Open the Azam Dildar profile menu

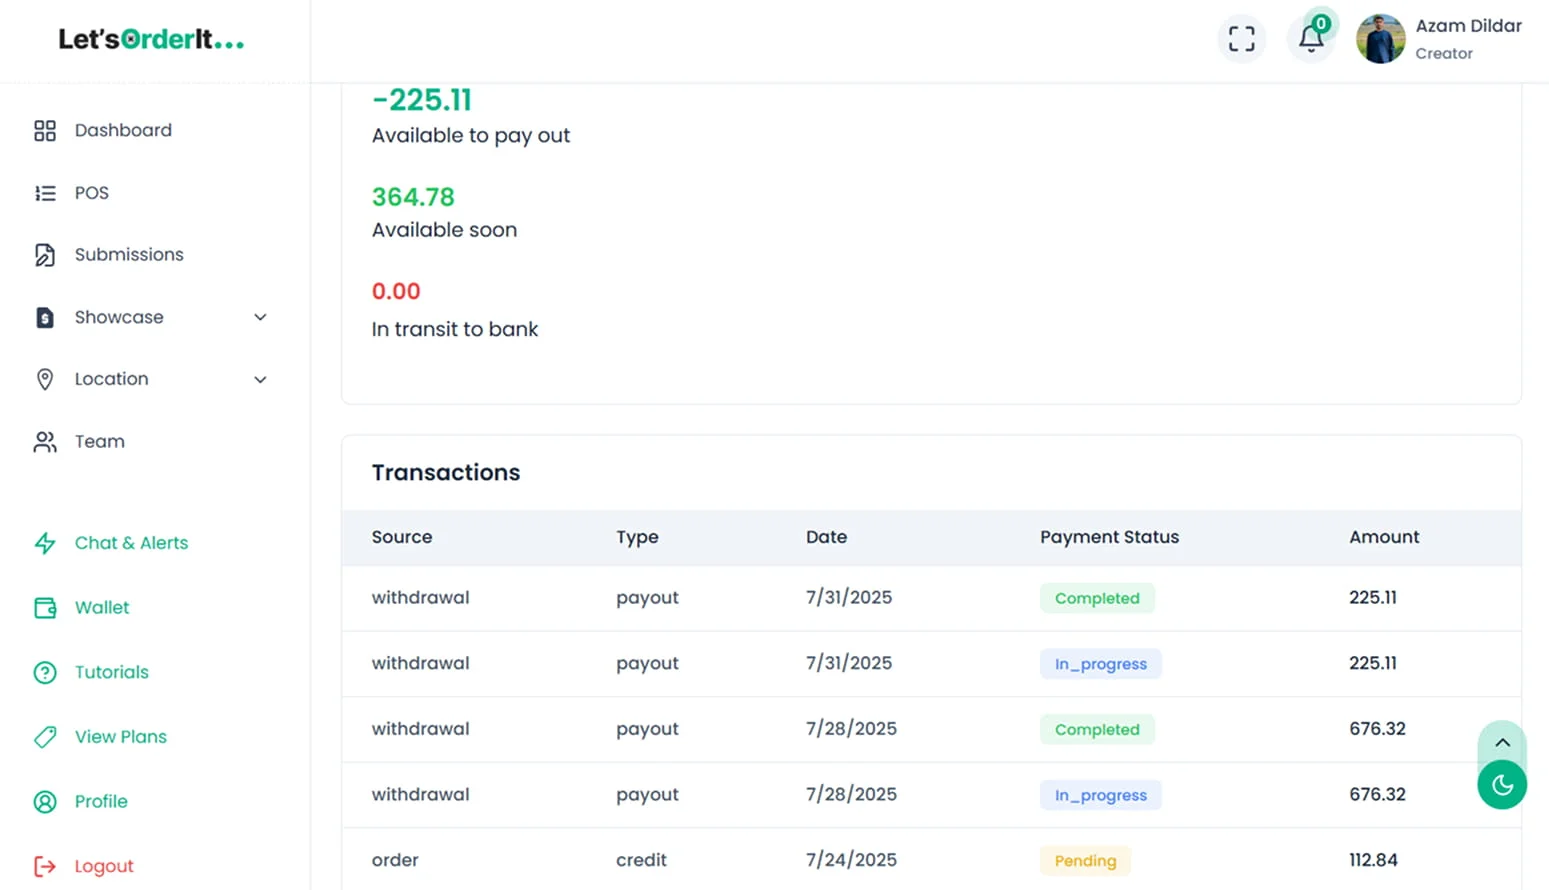1438,39
